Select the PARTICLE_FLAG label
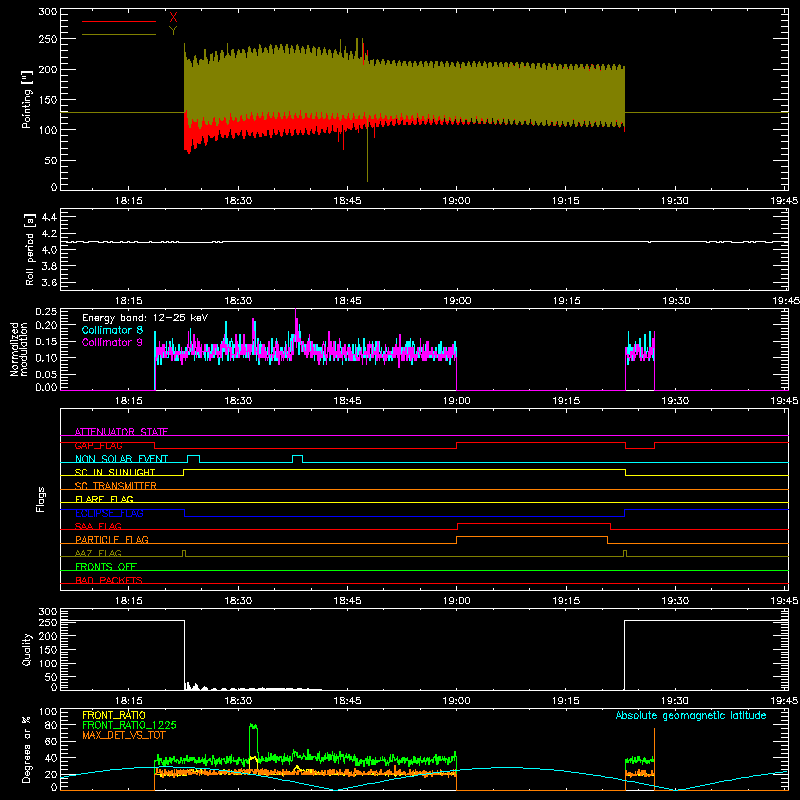The width and height of the screenshot is (800, 800). coord(112,539)
